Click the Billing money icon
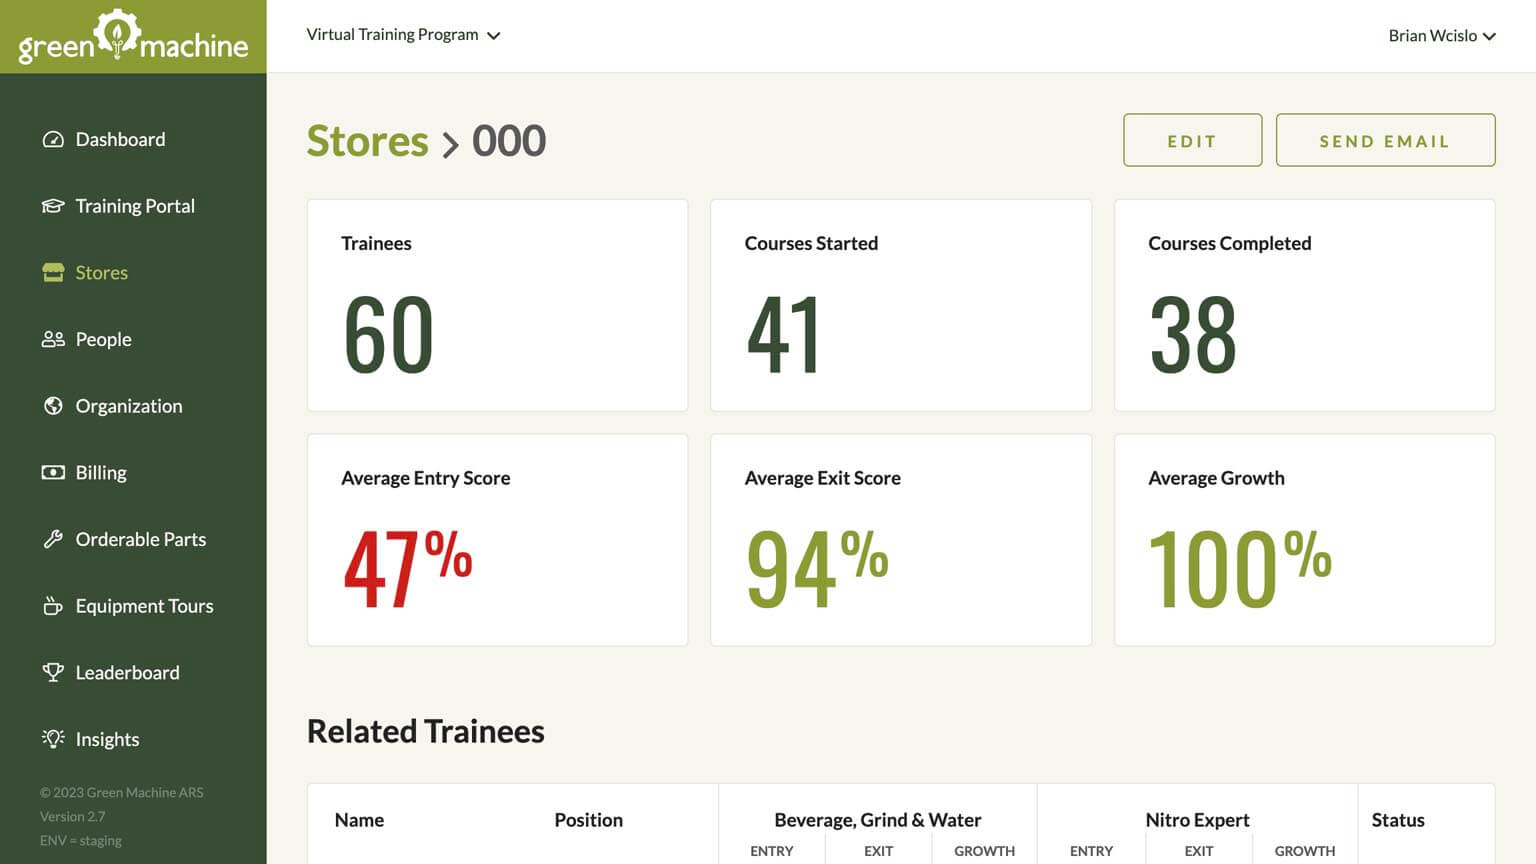 53,472
